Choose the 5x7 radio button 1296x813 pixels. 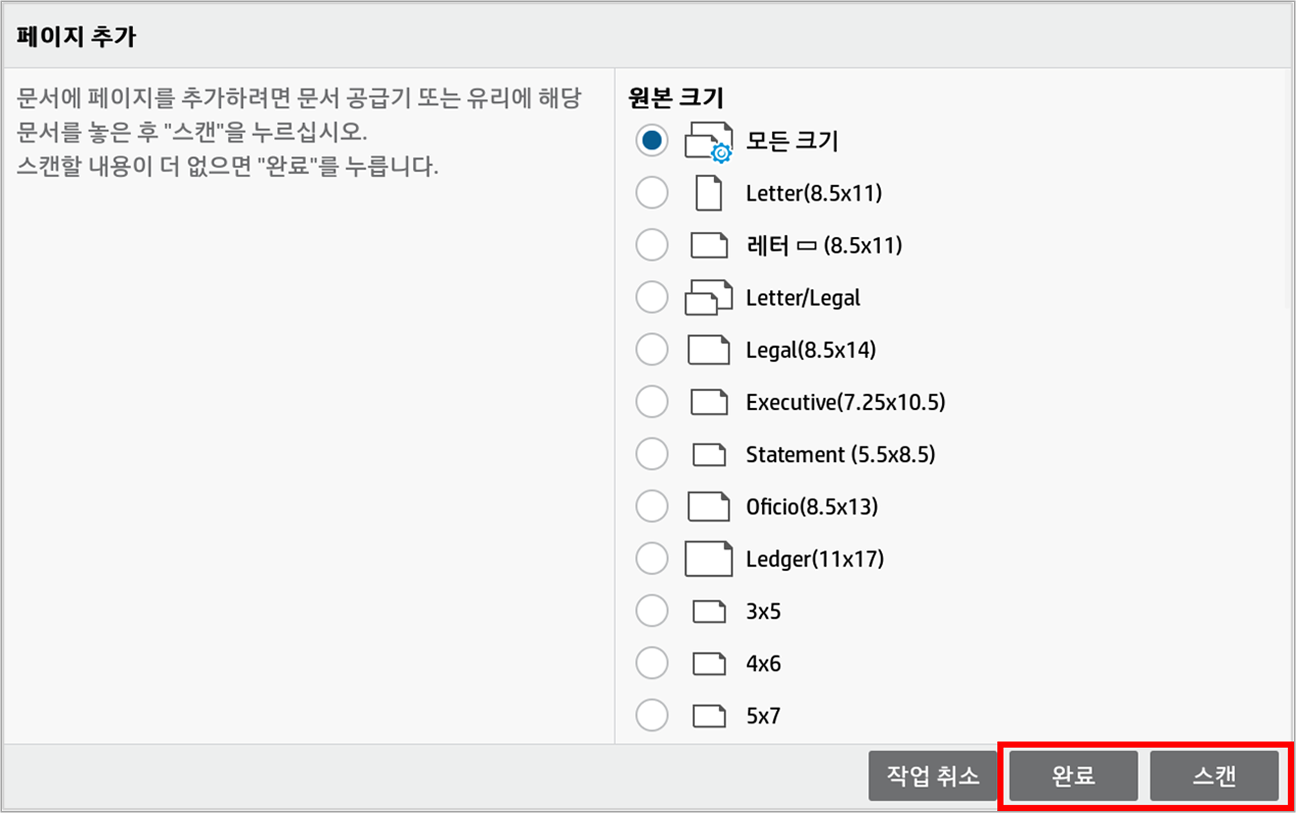click(x=652, y=715)
